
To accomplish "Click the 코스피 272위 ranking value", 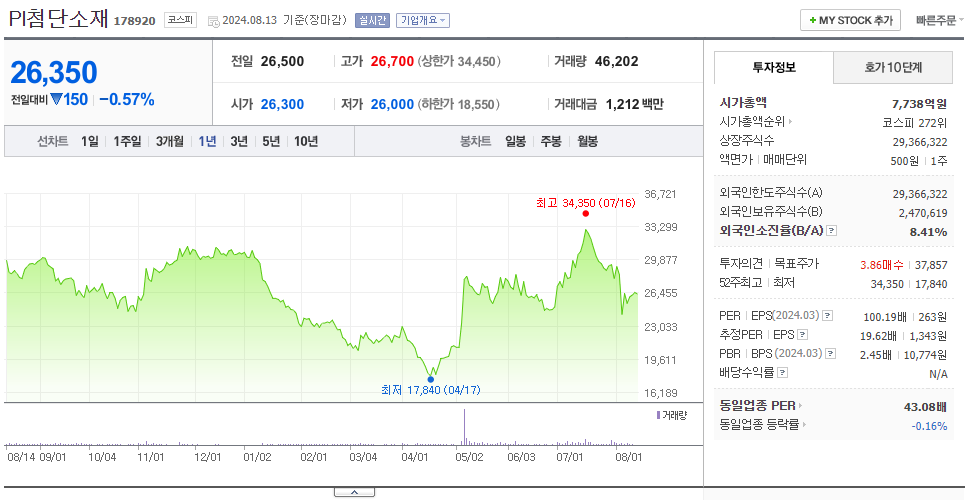I will point(915,122).
